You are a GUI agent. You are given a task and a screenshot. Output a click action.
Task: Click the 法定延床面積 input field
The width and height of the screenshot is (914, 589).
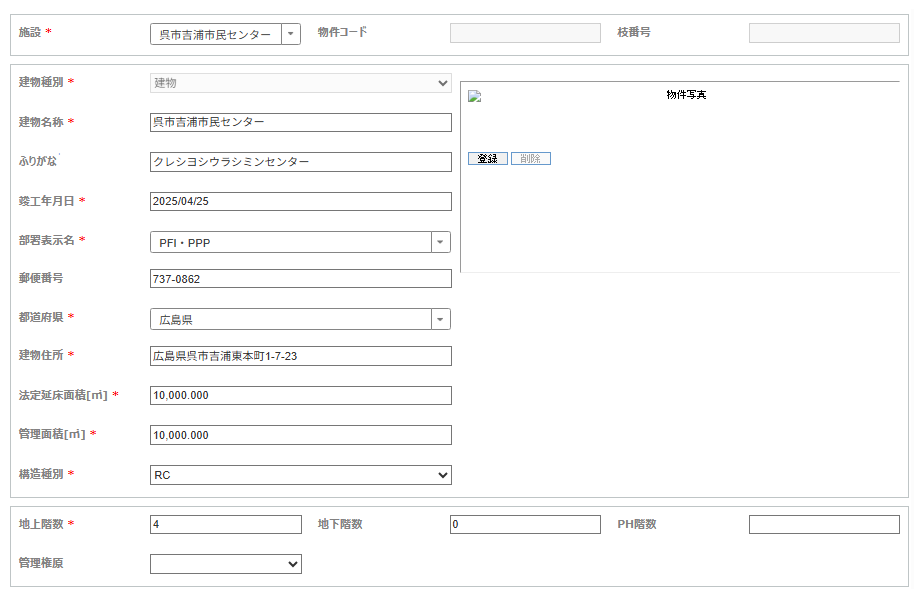click(x=301, y=395)
